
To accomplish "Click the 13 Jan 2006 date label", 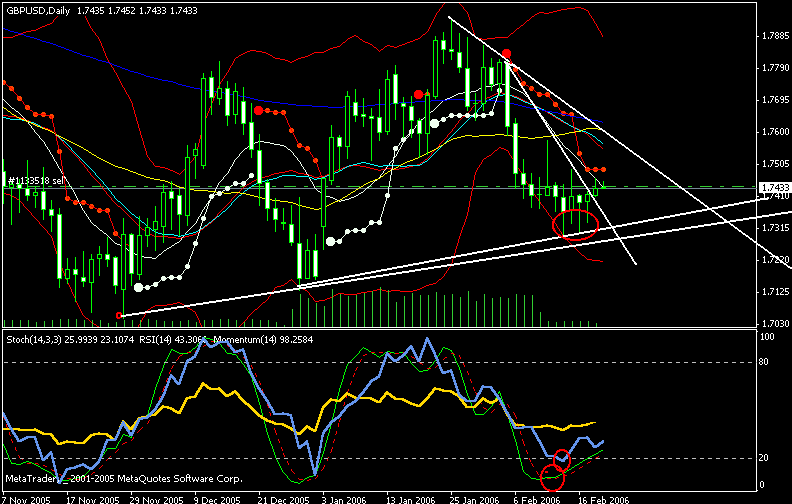I will 411,500.
